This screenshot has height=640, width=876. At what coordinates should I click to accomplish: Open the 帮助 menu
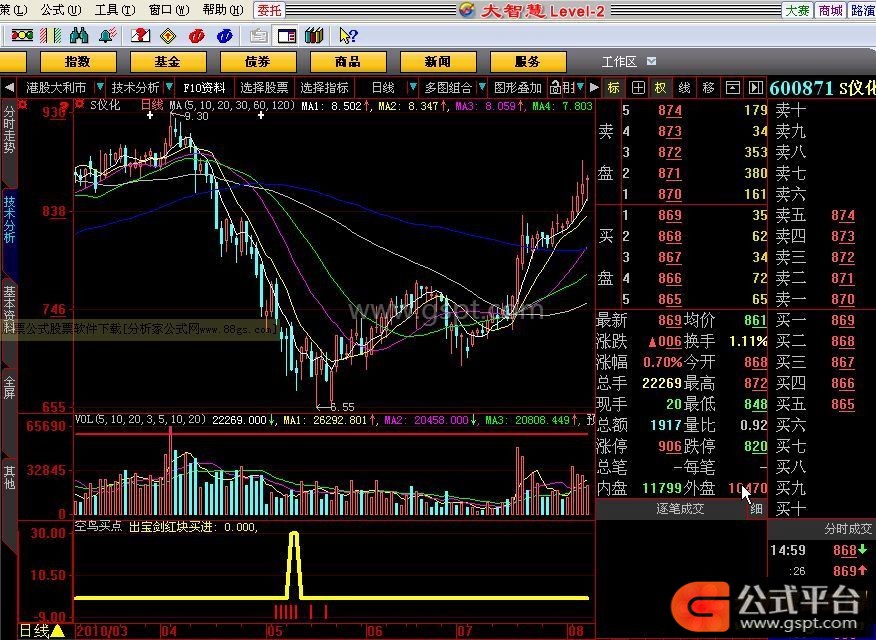point(223,10)
